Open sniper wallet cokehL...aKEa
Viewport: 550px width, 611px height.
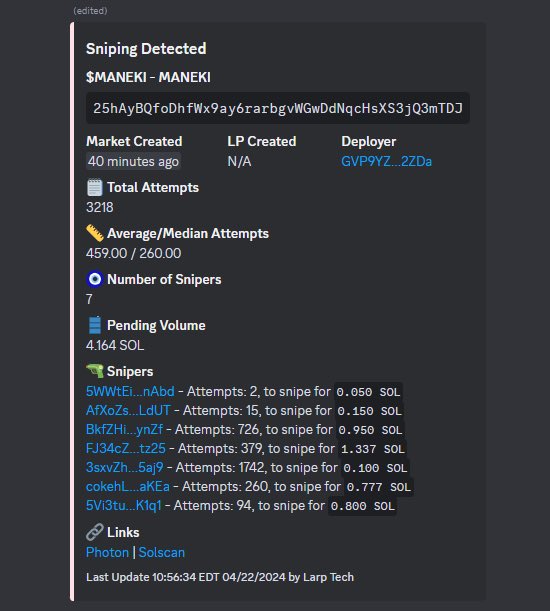(128, 486)
